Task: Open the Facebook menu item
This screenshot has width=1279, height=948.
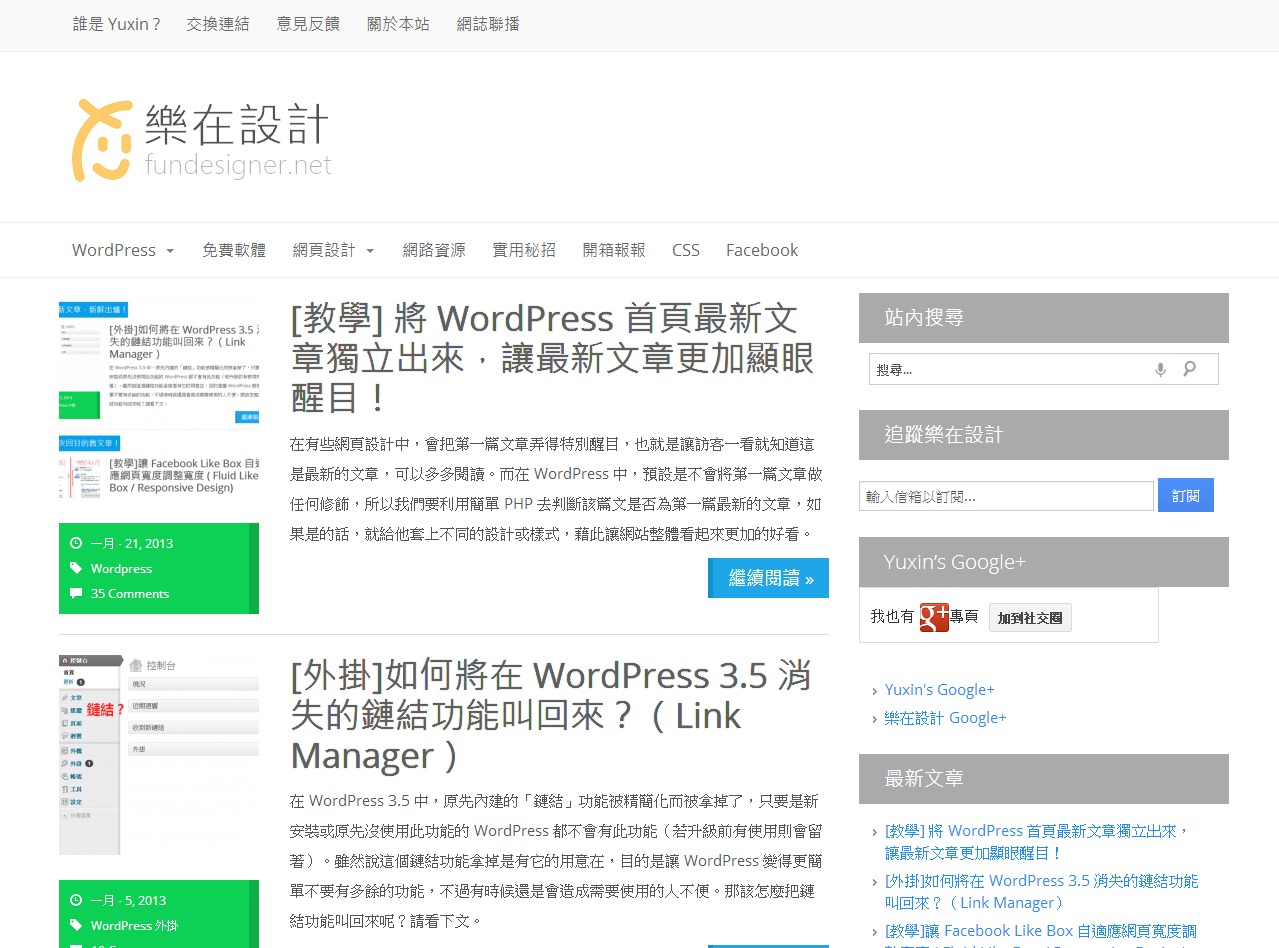Action: [762, 250]
